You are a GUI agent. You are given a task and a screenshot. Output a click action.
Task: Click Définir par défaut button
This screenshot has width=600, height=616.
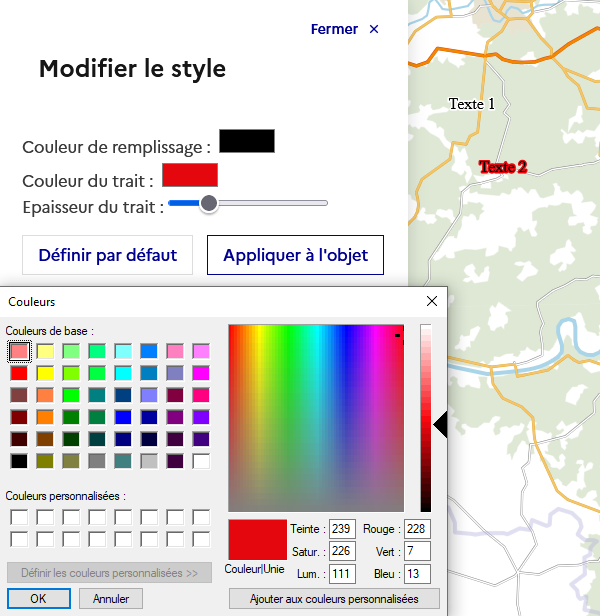107,255
